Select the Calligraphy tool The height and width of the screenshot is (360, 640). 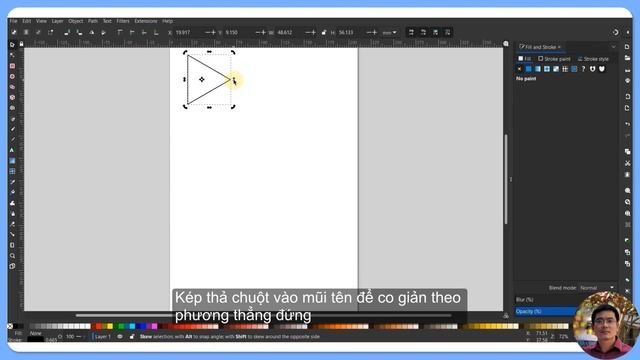12,140
